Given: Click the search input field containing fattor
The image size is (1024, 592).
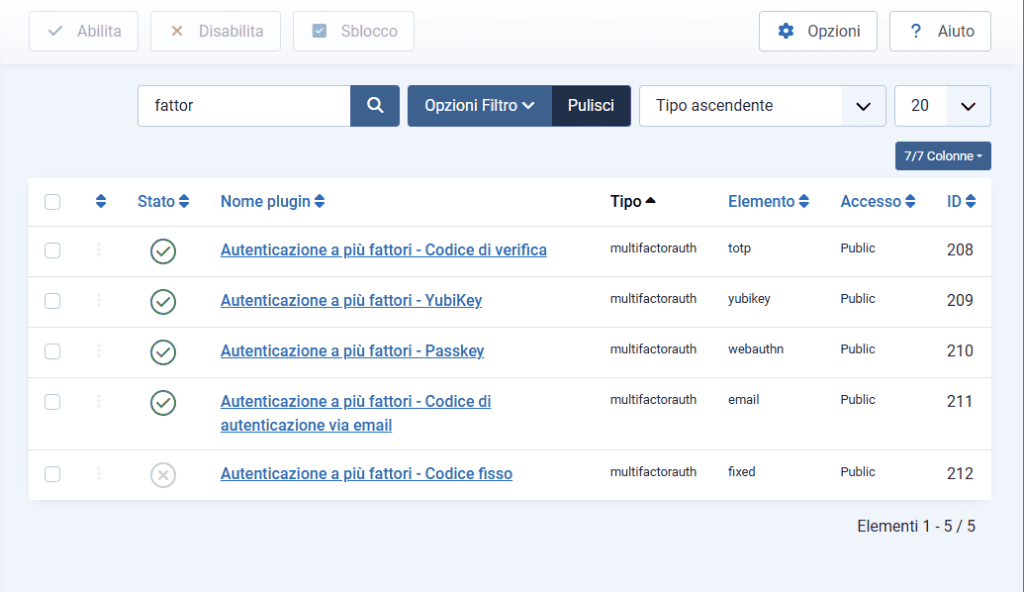Looking at the screenshot, I should [244, 106].
